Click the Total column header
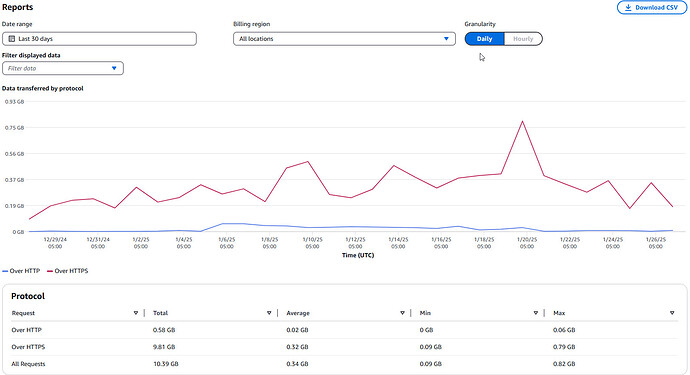 (x=160, y=313)
